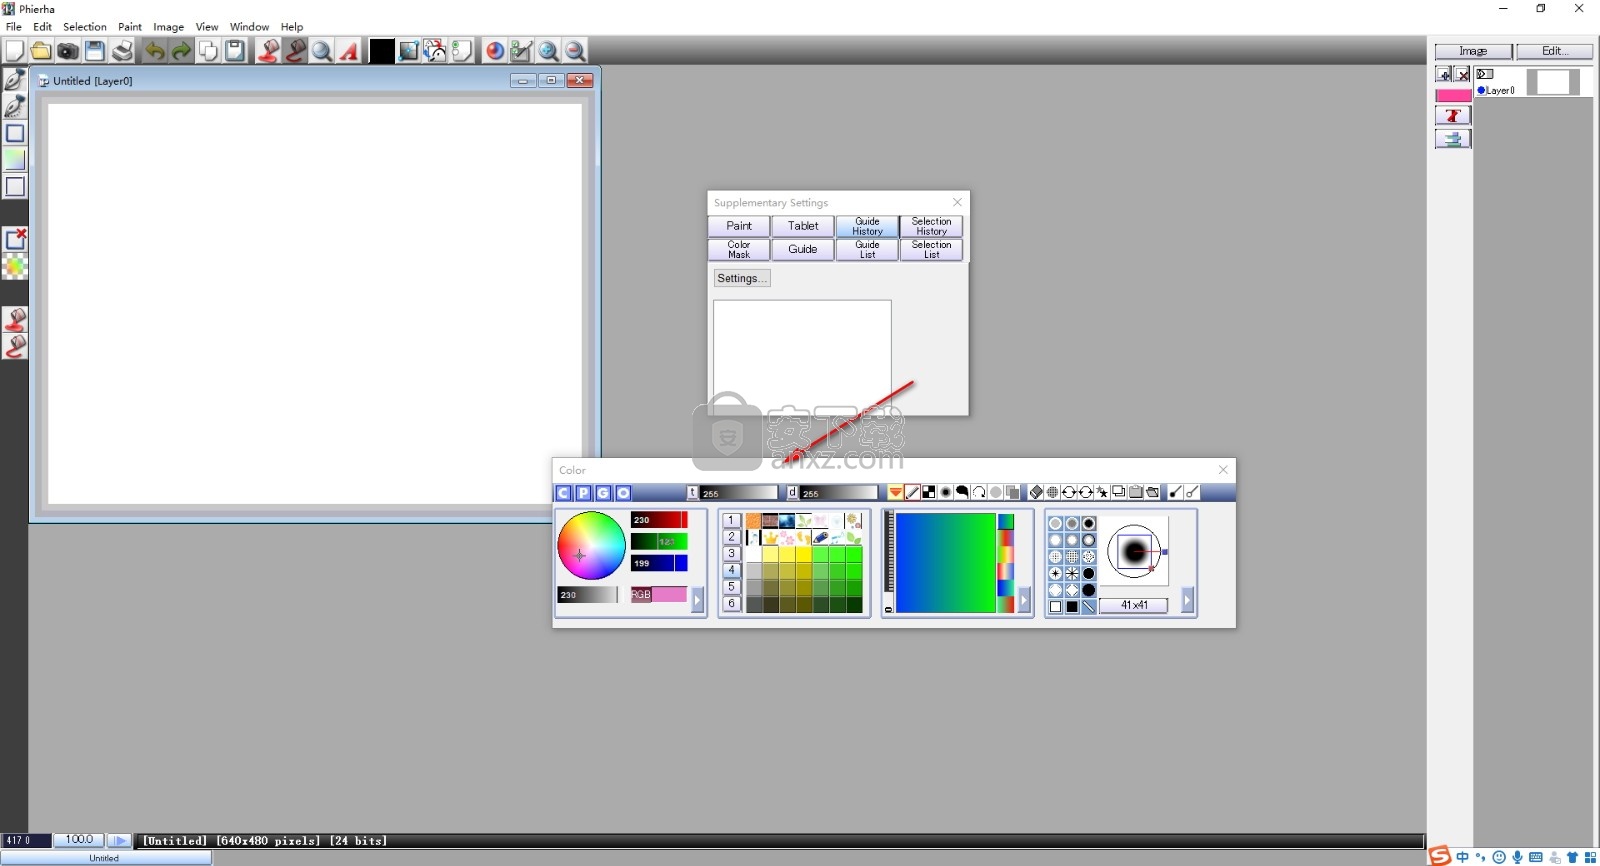Toggle the pencil draw mode in Color toolbar

click(x=912, y=492)
